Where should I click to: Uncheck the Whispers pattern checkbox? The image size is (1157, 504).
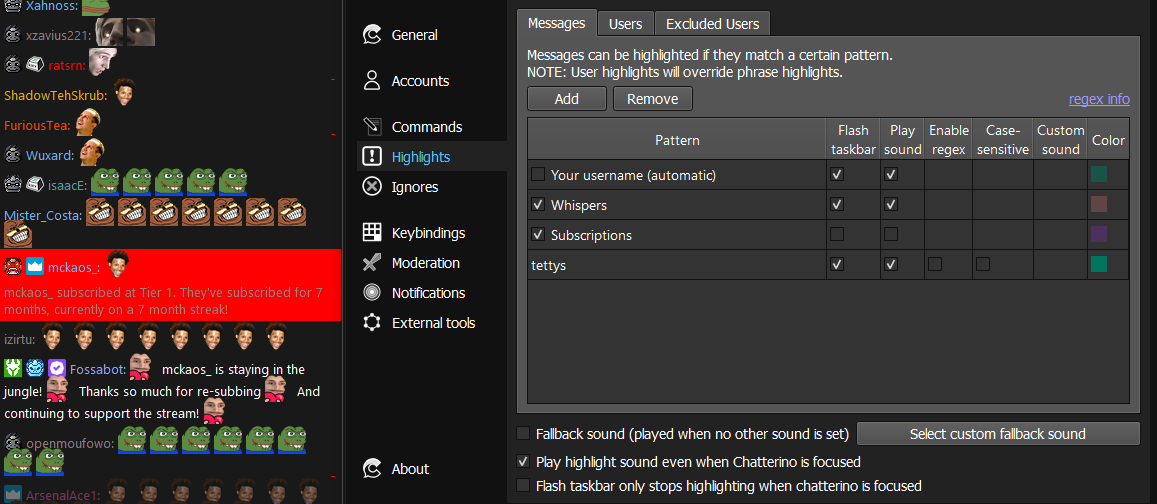(x=538, y=204)
